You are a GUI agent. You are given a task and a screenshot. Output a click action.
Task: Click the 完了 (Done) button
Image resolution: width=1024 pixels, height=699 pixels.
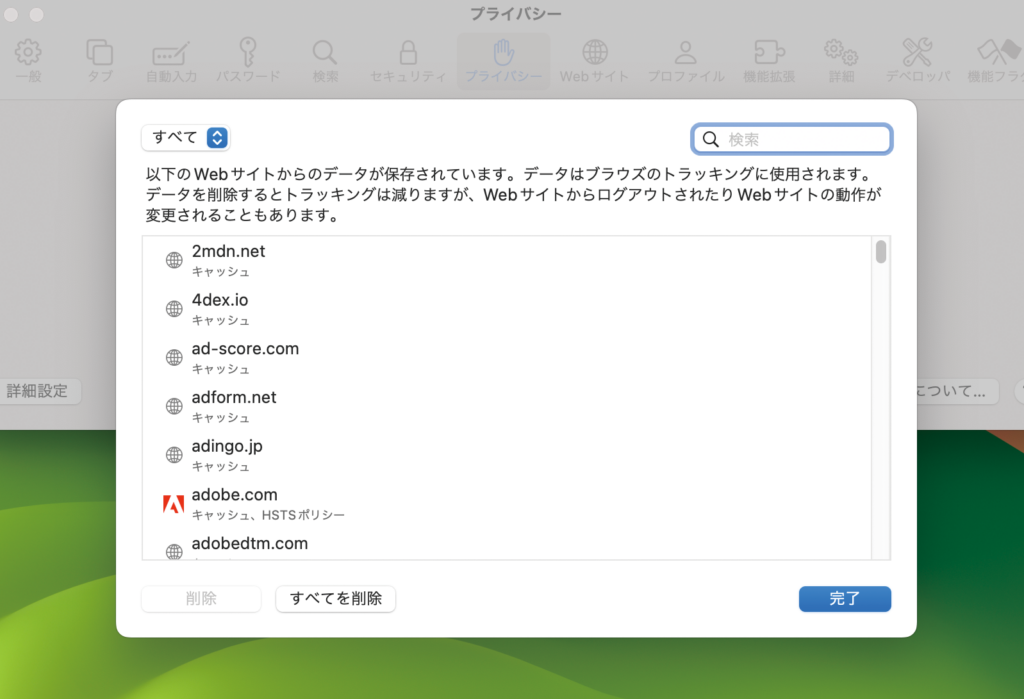(x=844, y=598)
